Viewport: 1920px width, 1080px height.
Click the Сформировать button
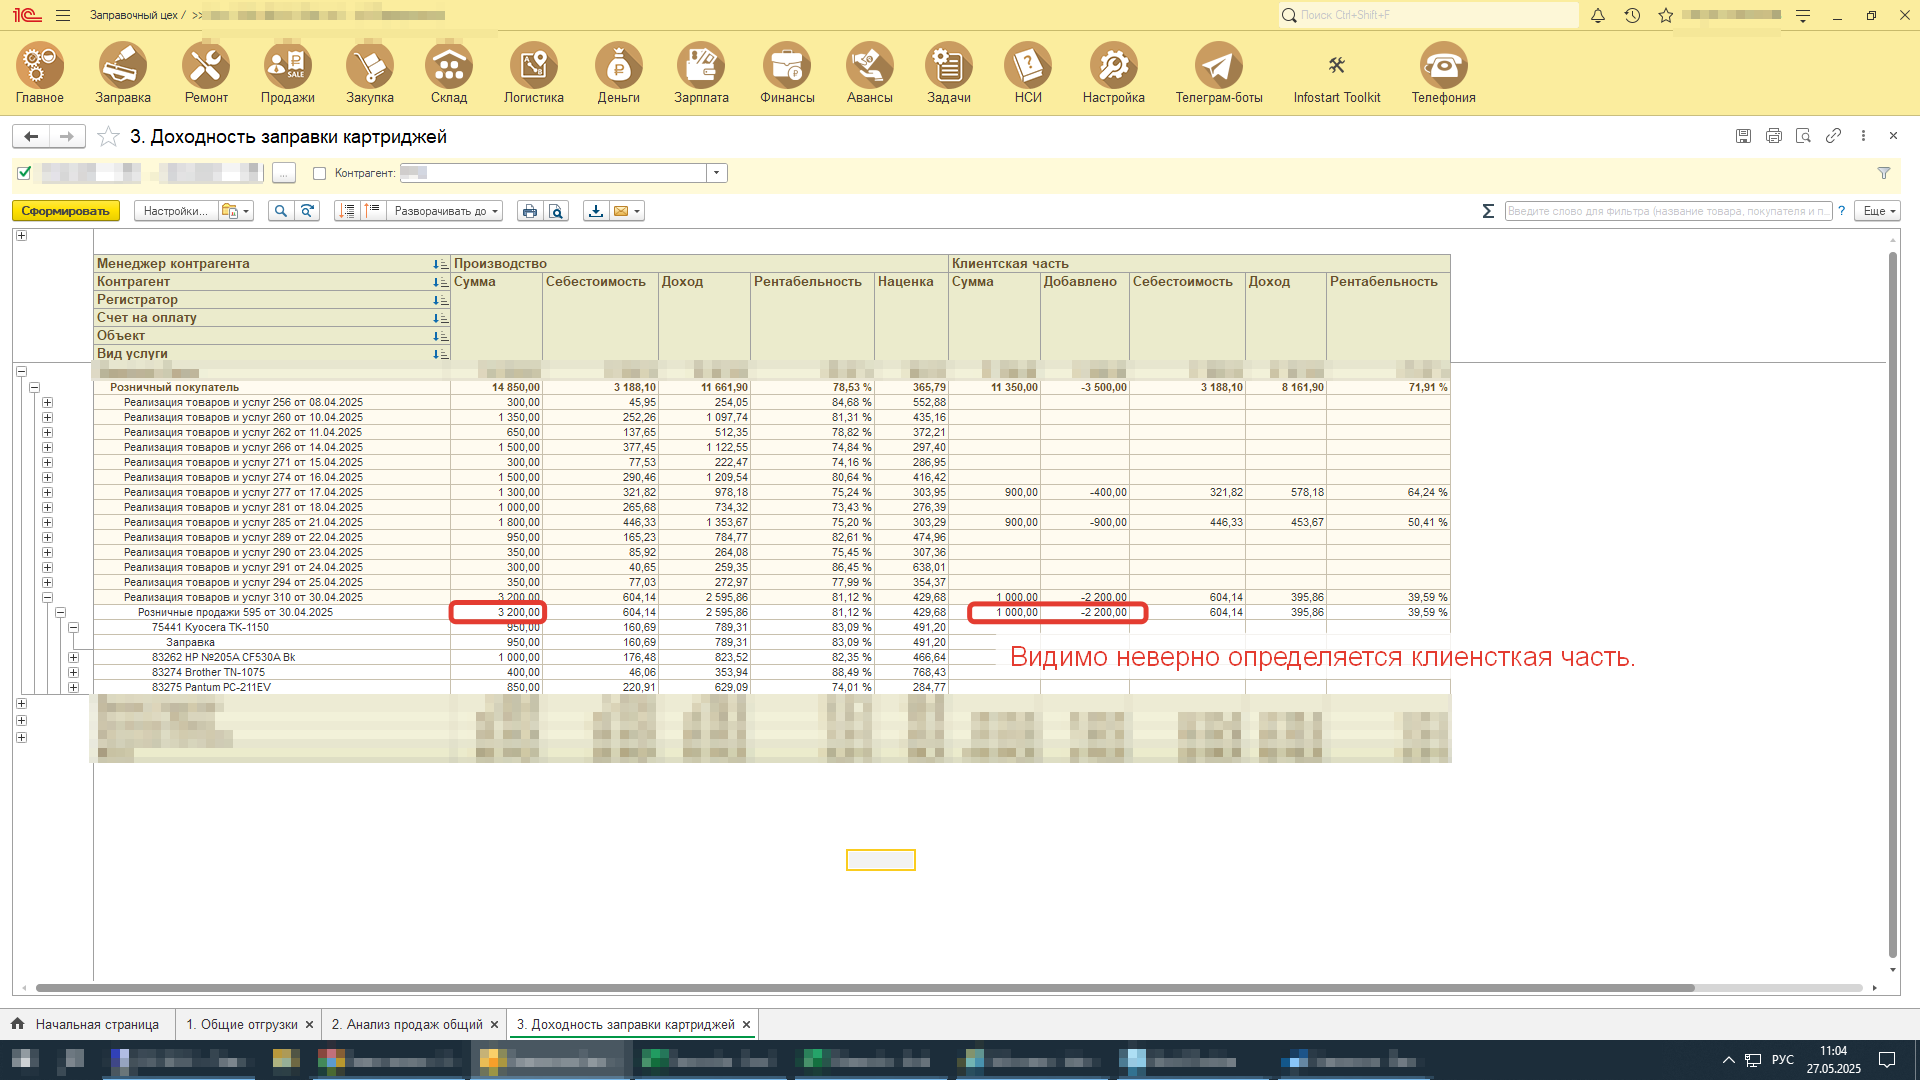coord(66,211)
